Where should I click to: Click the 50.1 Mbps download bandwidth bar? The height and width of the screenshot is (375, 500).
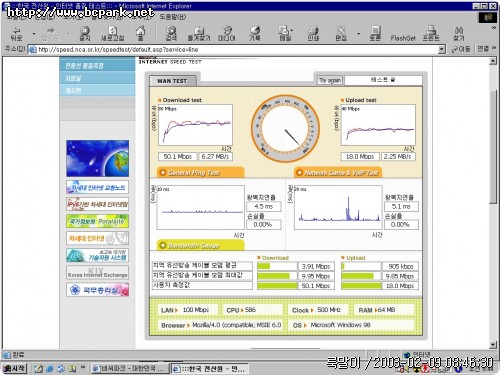277,286
